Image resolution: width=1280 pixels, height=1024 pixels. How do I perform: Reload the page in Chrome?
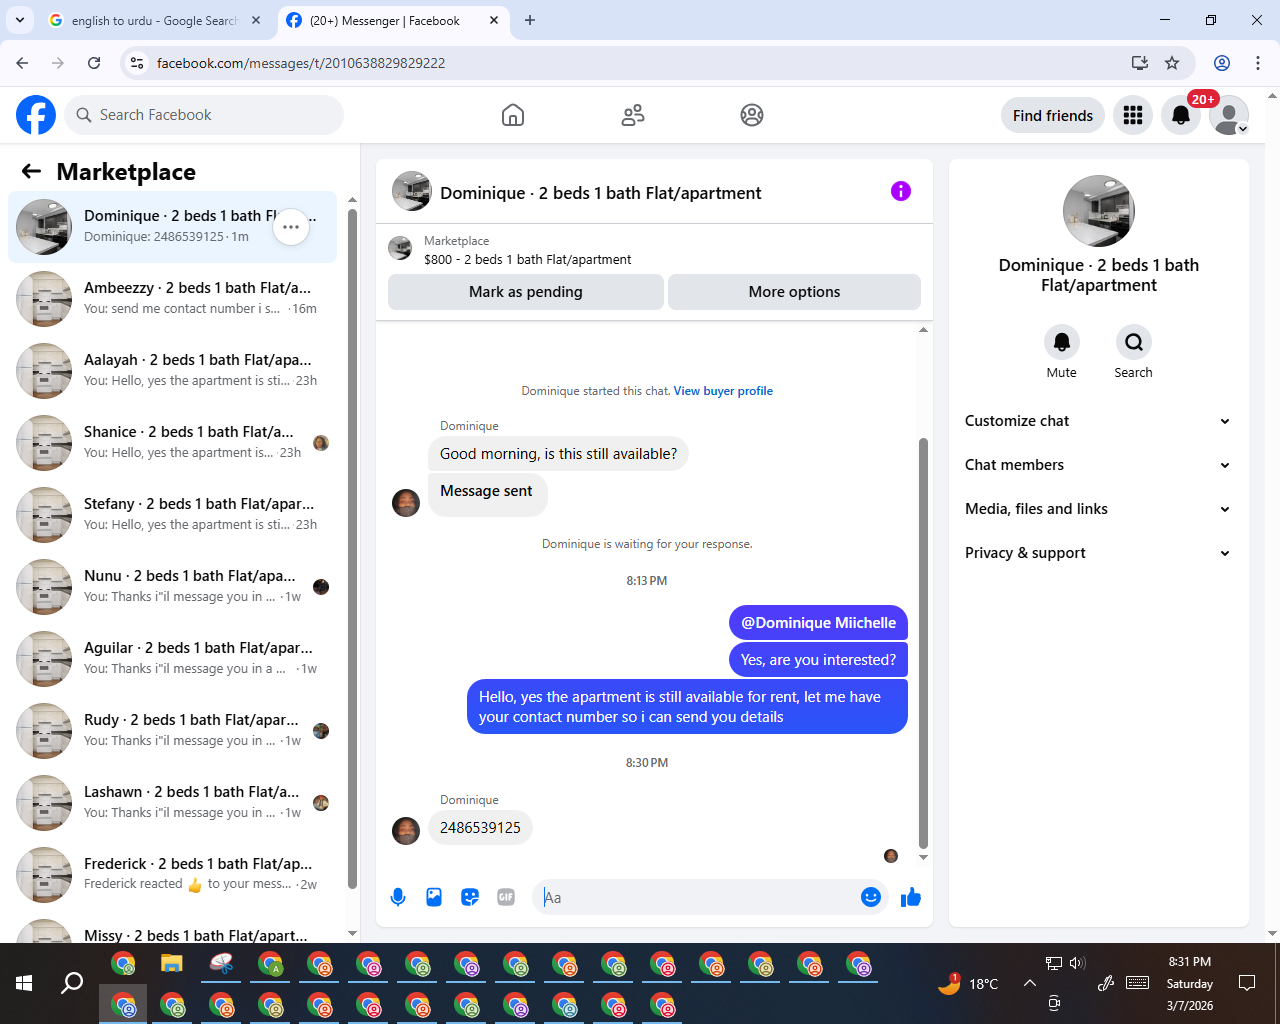click(x=94, y=63)
